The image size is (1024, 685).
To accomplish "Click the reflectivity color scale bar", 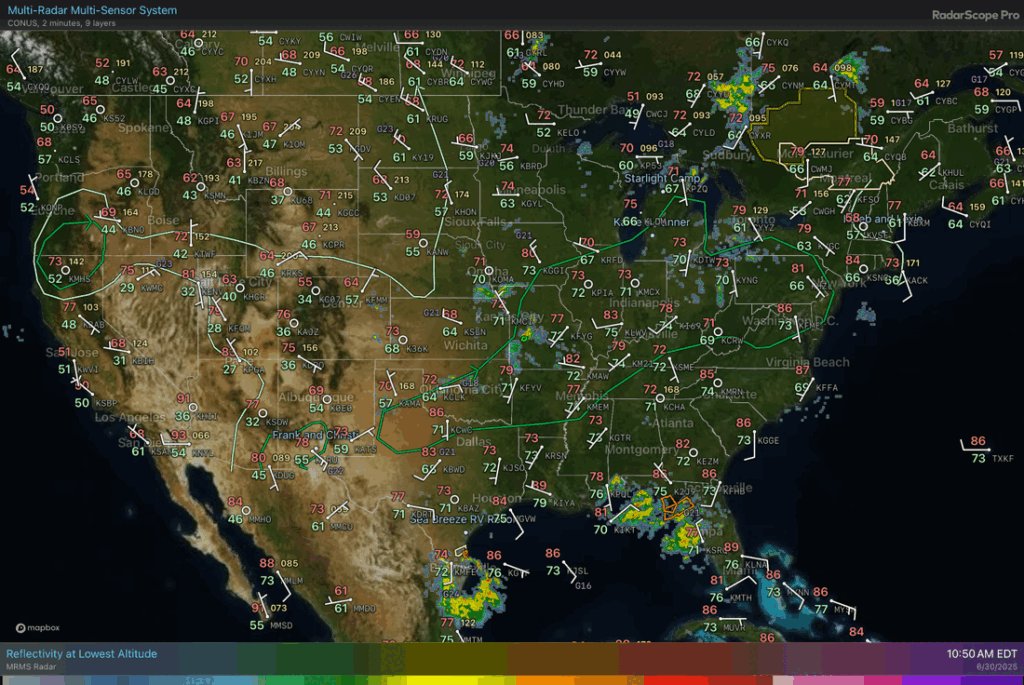I will [x=512, y=680].
